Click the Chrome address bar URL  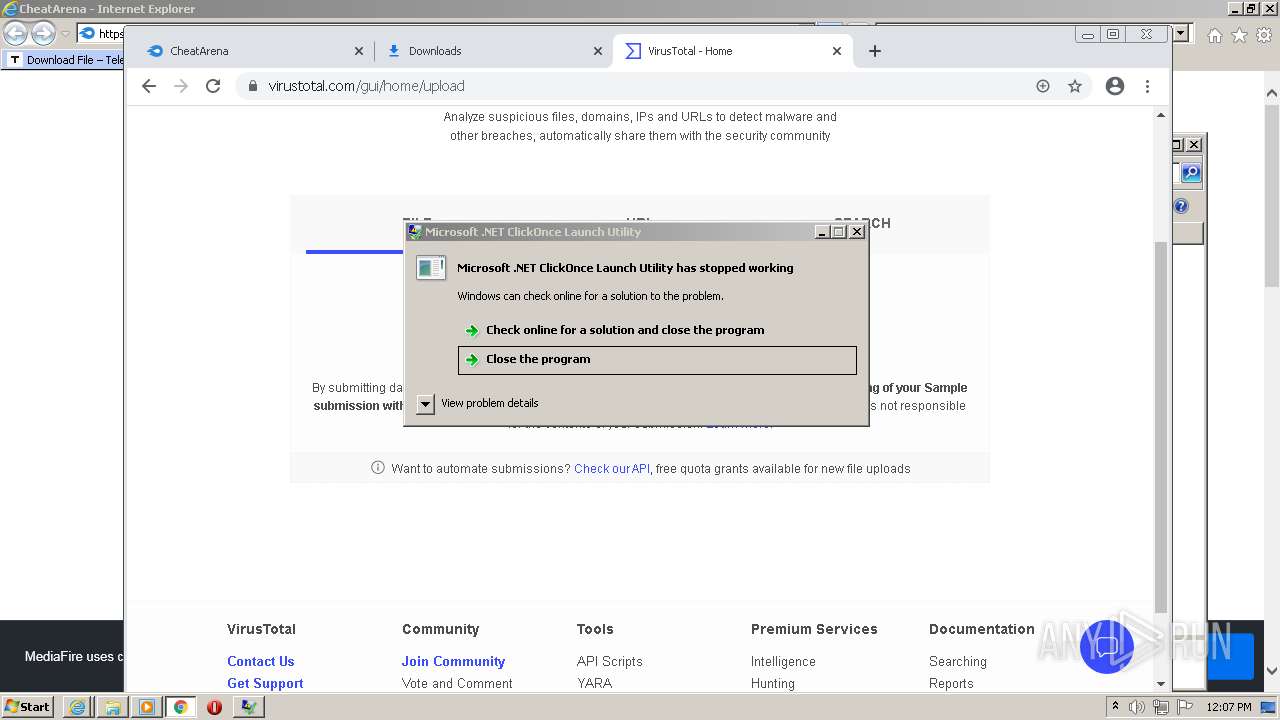366,86
